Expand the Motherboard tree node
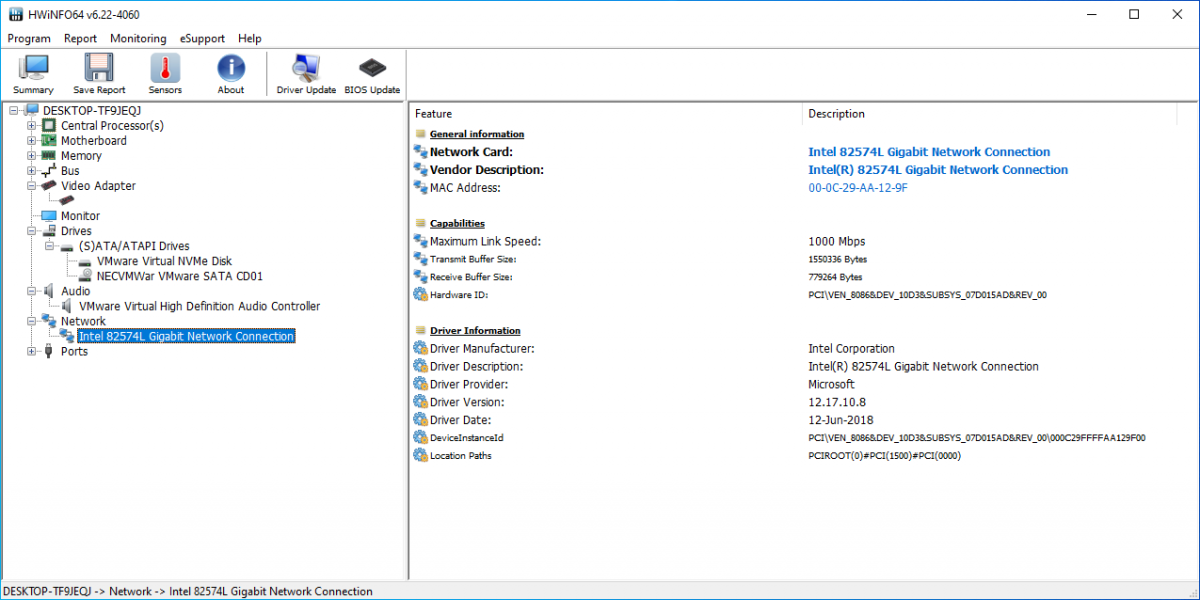Image resolution: width=1200 pixels, height=600 pixels. click(32, 141)
